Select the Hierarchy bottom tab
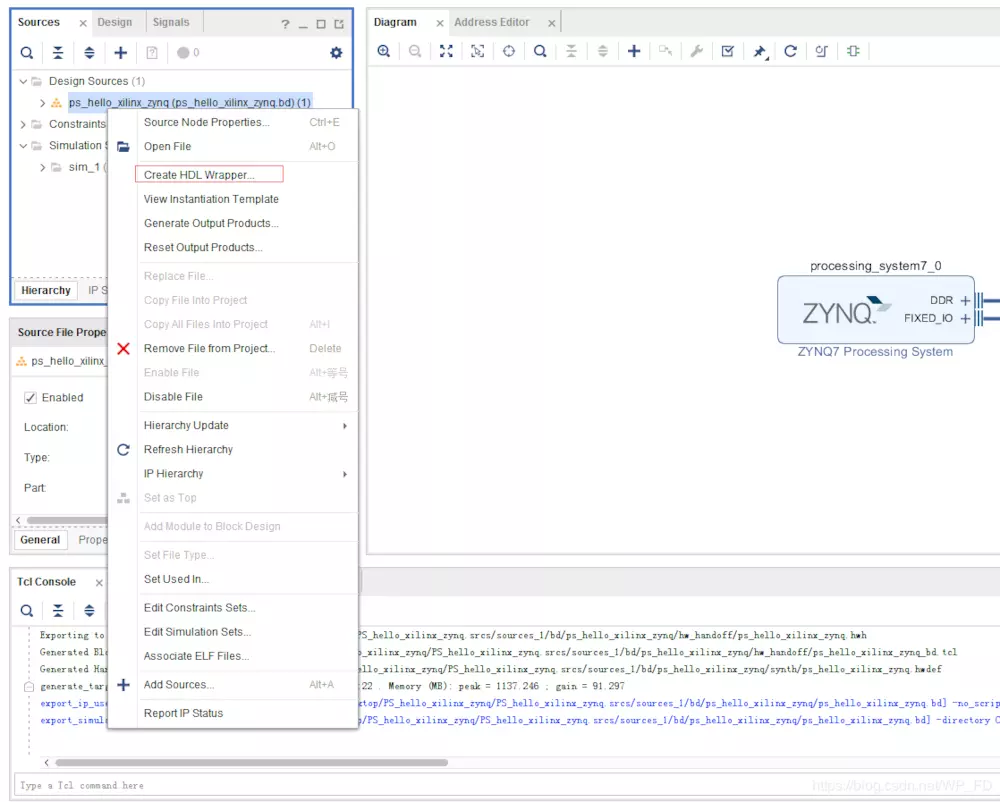Screen dimensions: 1000x802 click(46, 291)
